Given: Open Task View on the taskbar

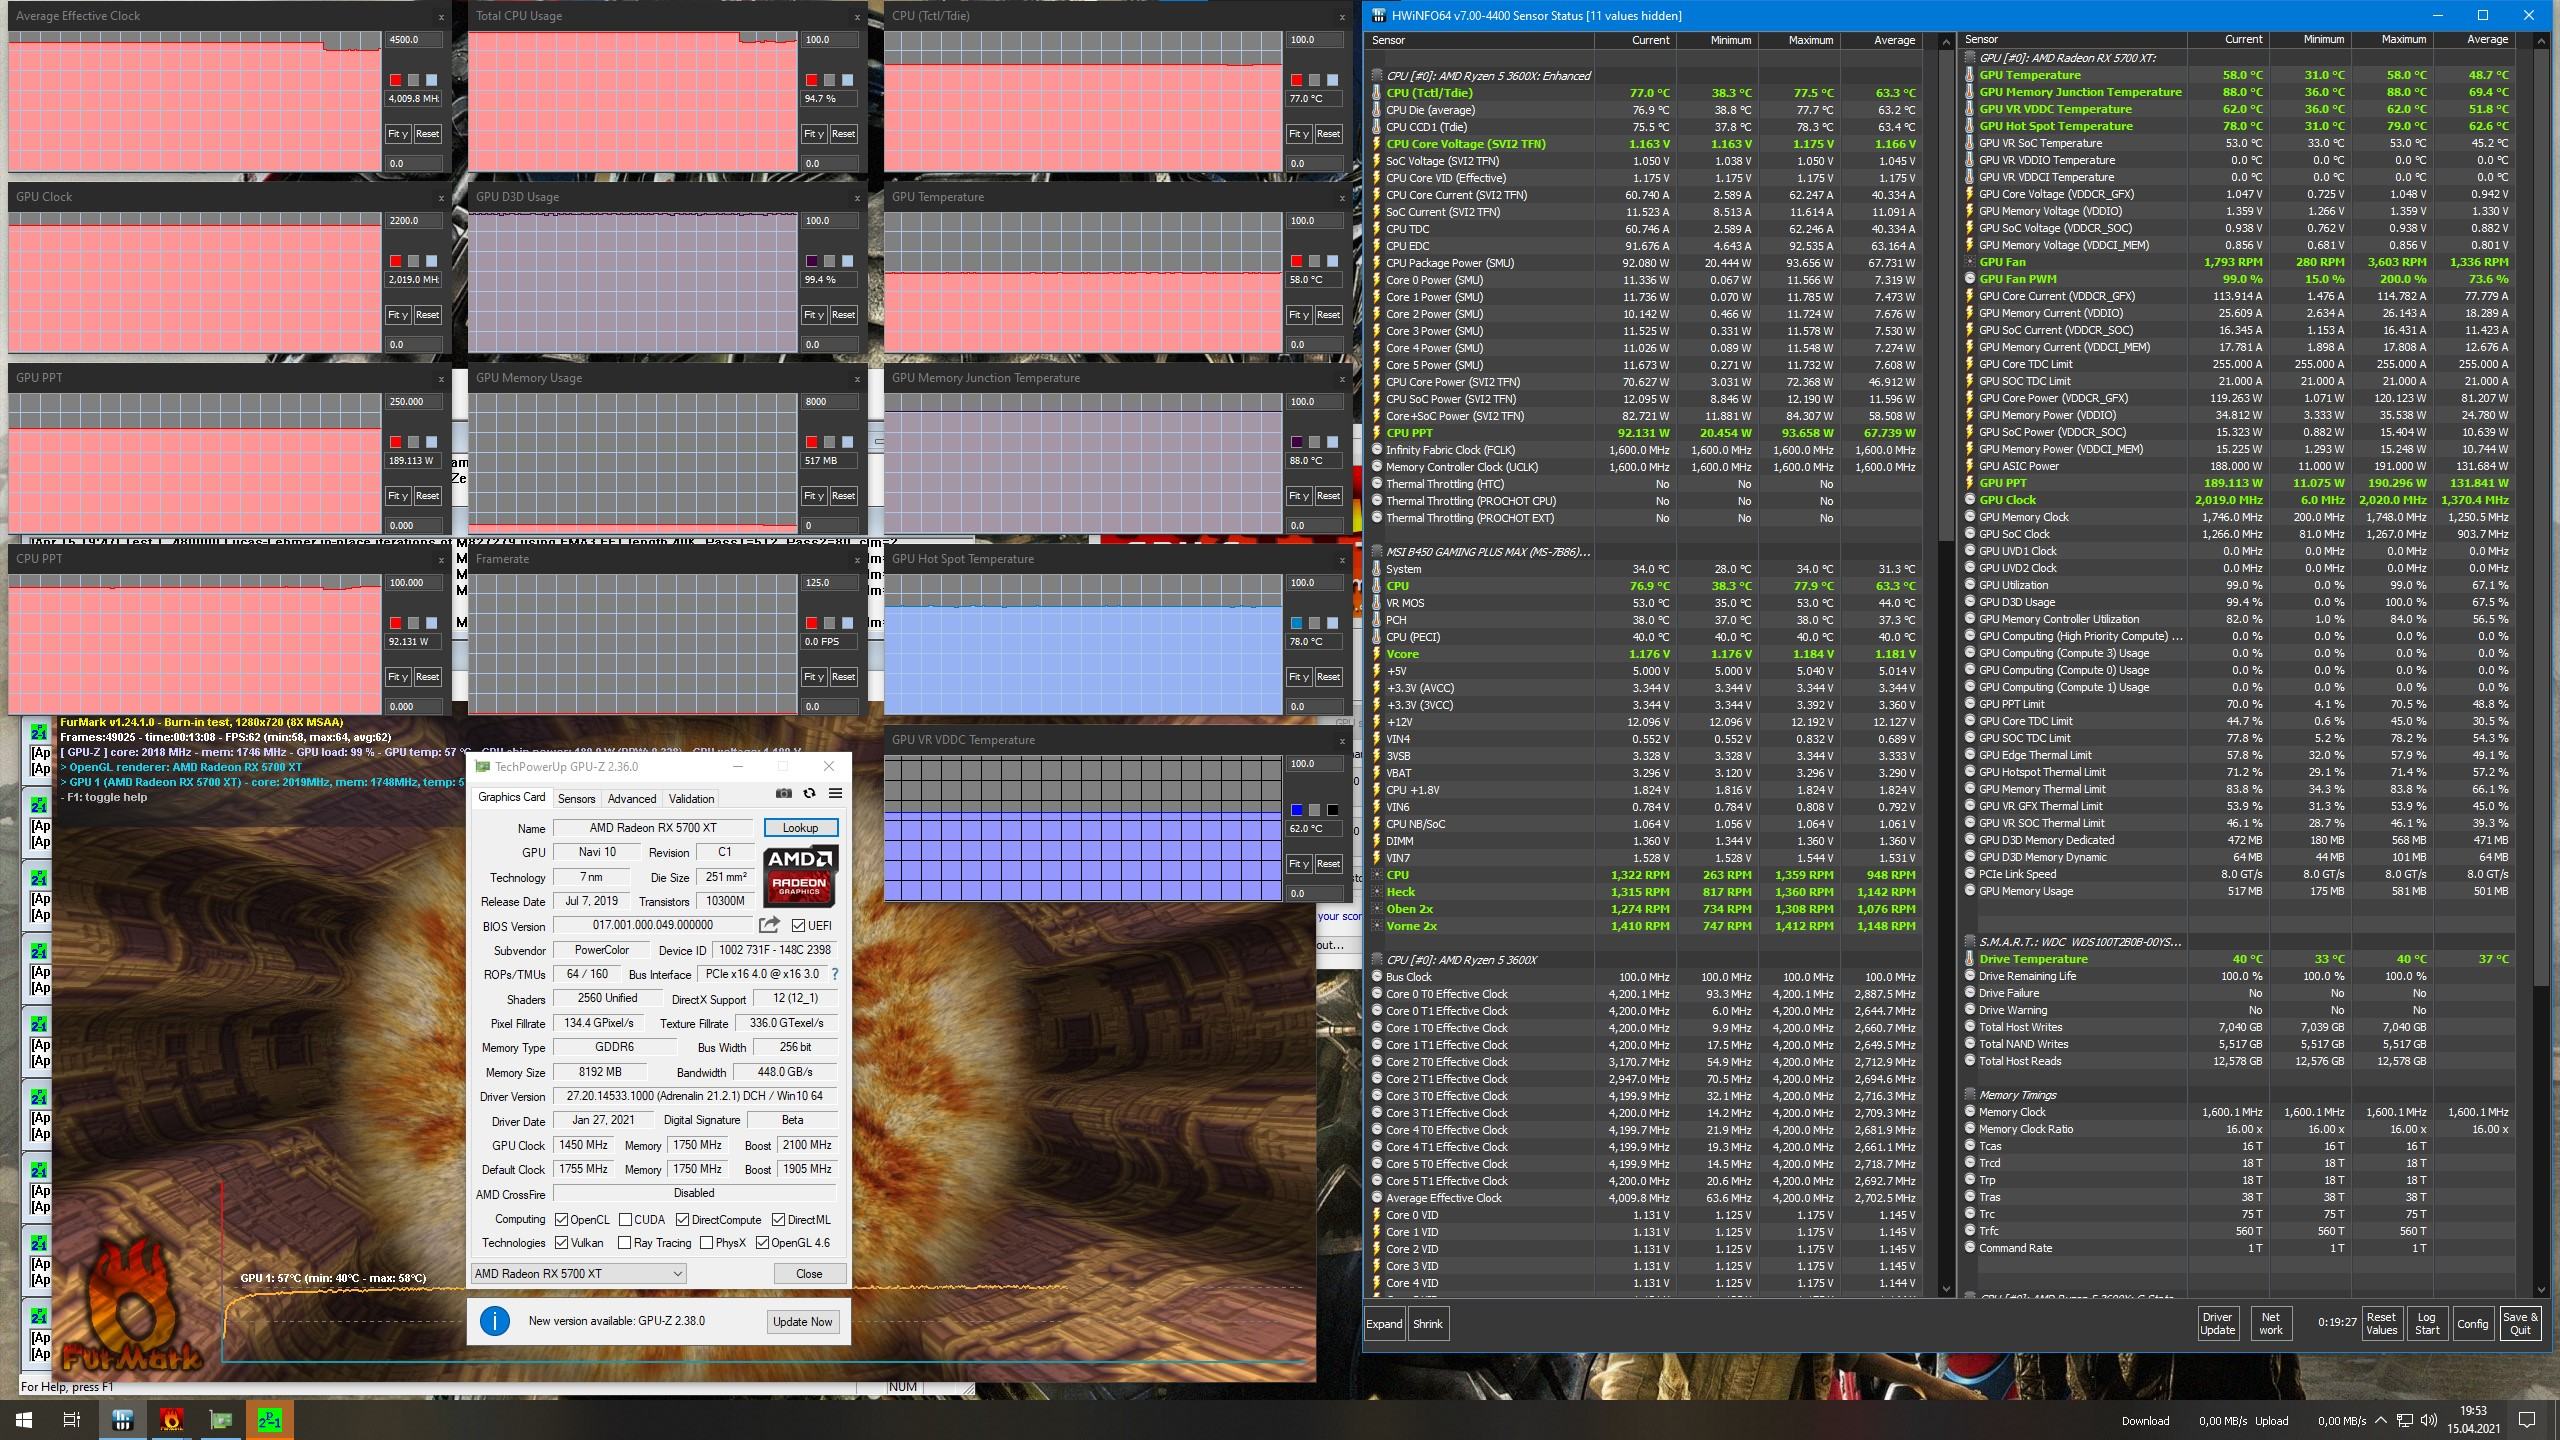Looking at the screenshot, I should tap(72, 1420).
